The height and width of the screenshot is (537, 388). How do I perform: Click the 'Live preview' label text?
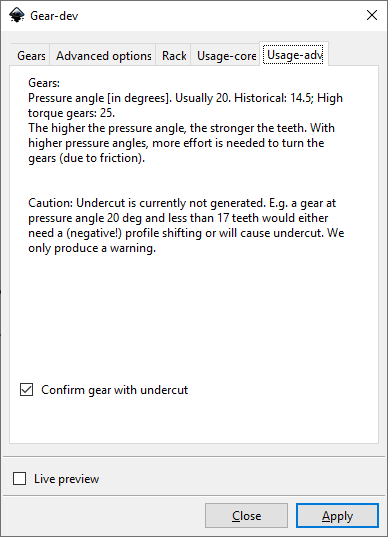66,479
